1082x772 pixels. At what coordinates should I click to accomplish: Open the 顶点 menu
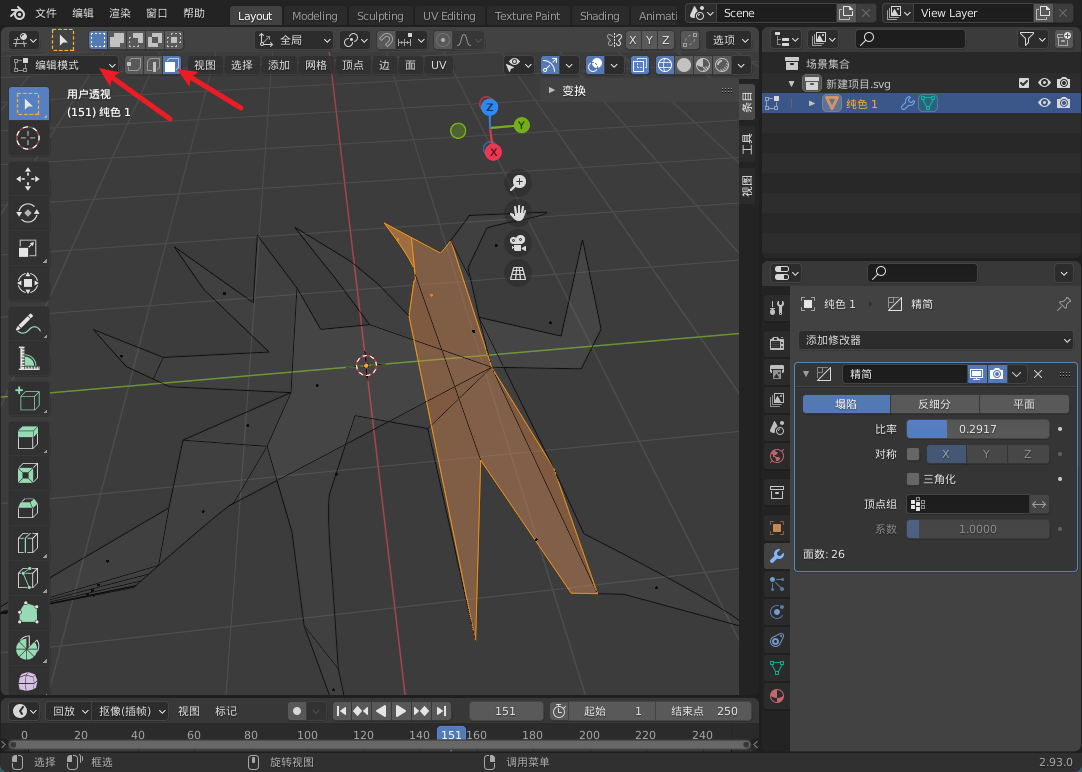click(x=353, y=65)
